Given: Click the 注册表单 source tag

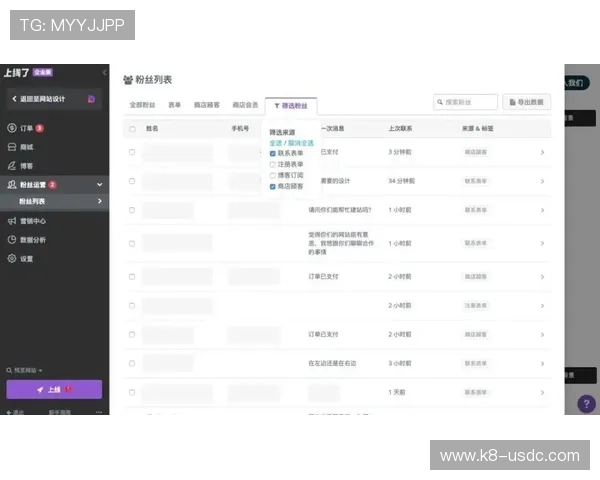Looking at the screenshot, I should 476,305.
